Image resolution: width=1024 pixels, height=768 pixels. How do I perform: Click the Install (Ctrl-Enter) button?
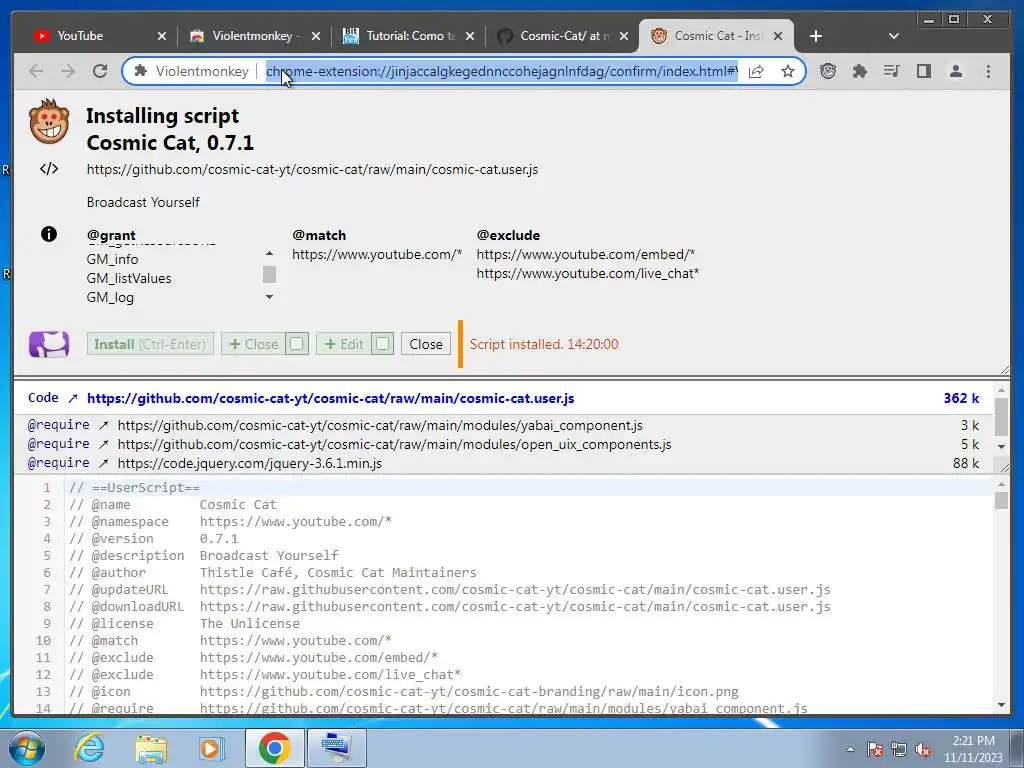click(150, 344)
